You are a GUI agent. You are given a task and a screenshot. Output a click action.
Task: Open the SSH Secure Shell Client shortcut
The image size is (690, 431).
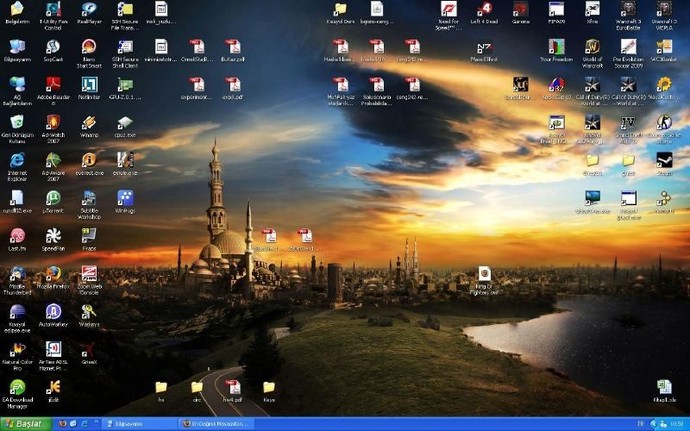pos(125,47)
